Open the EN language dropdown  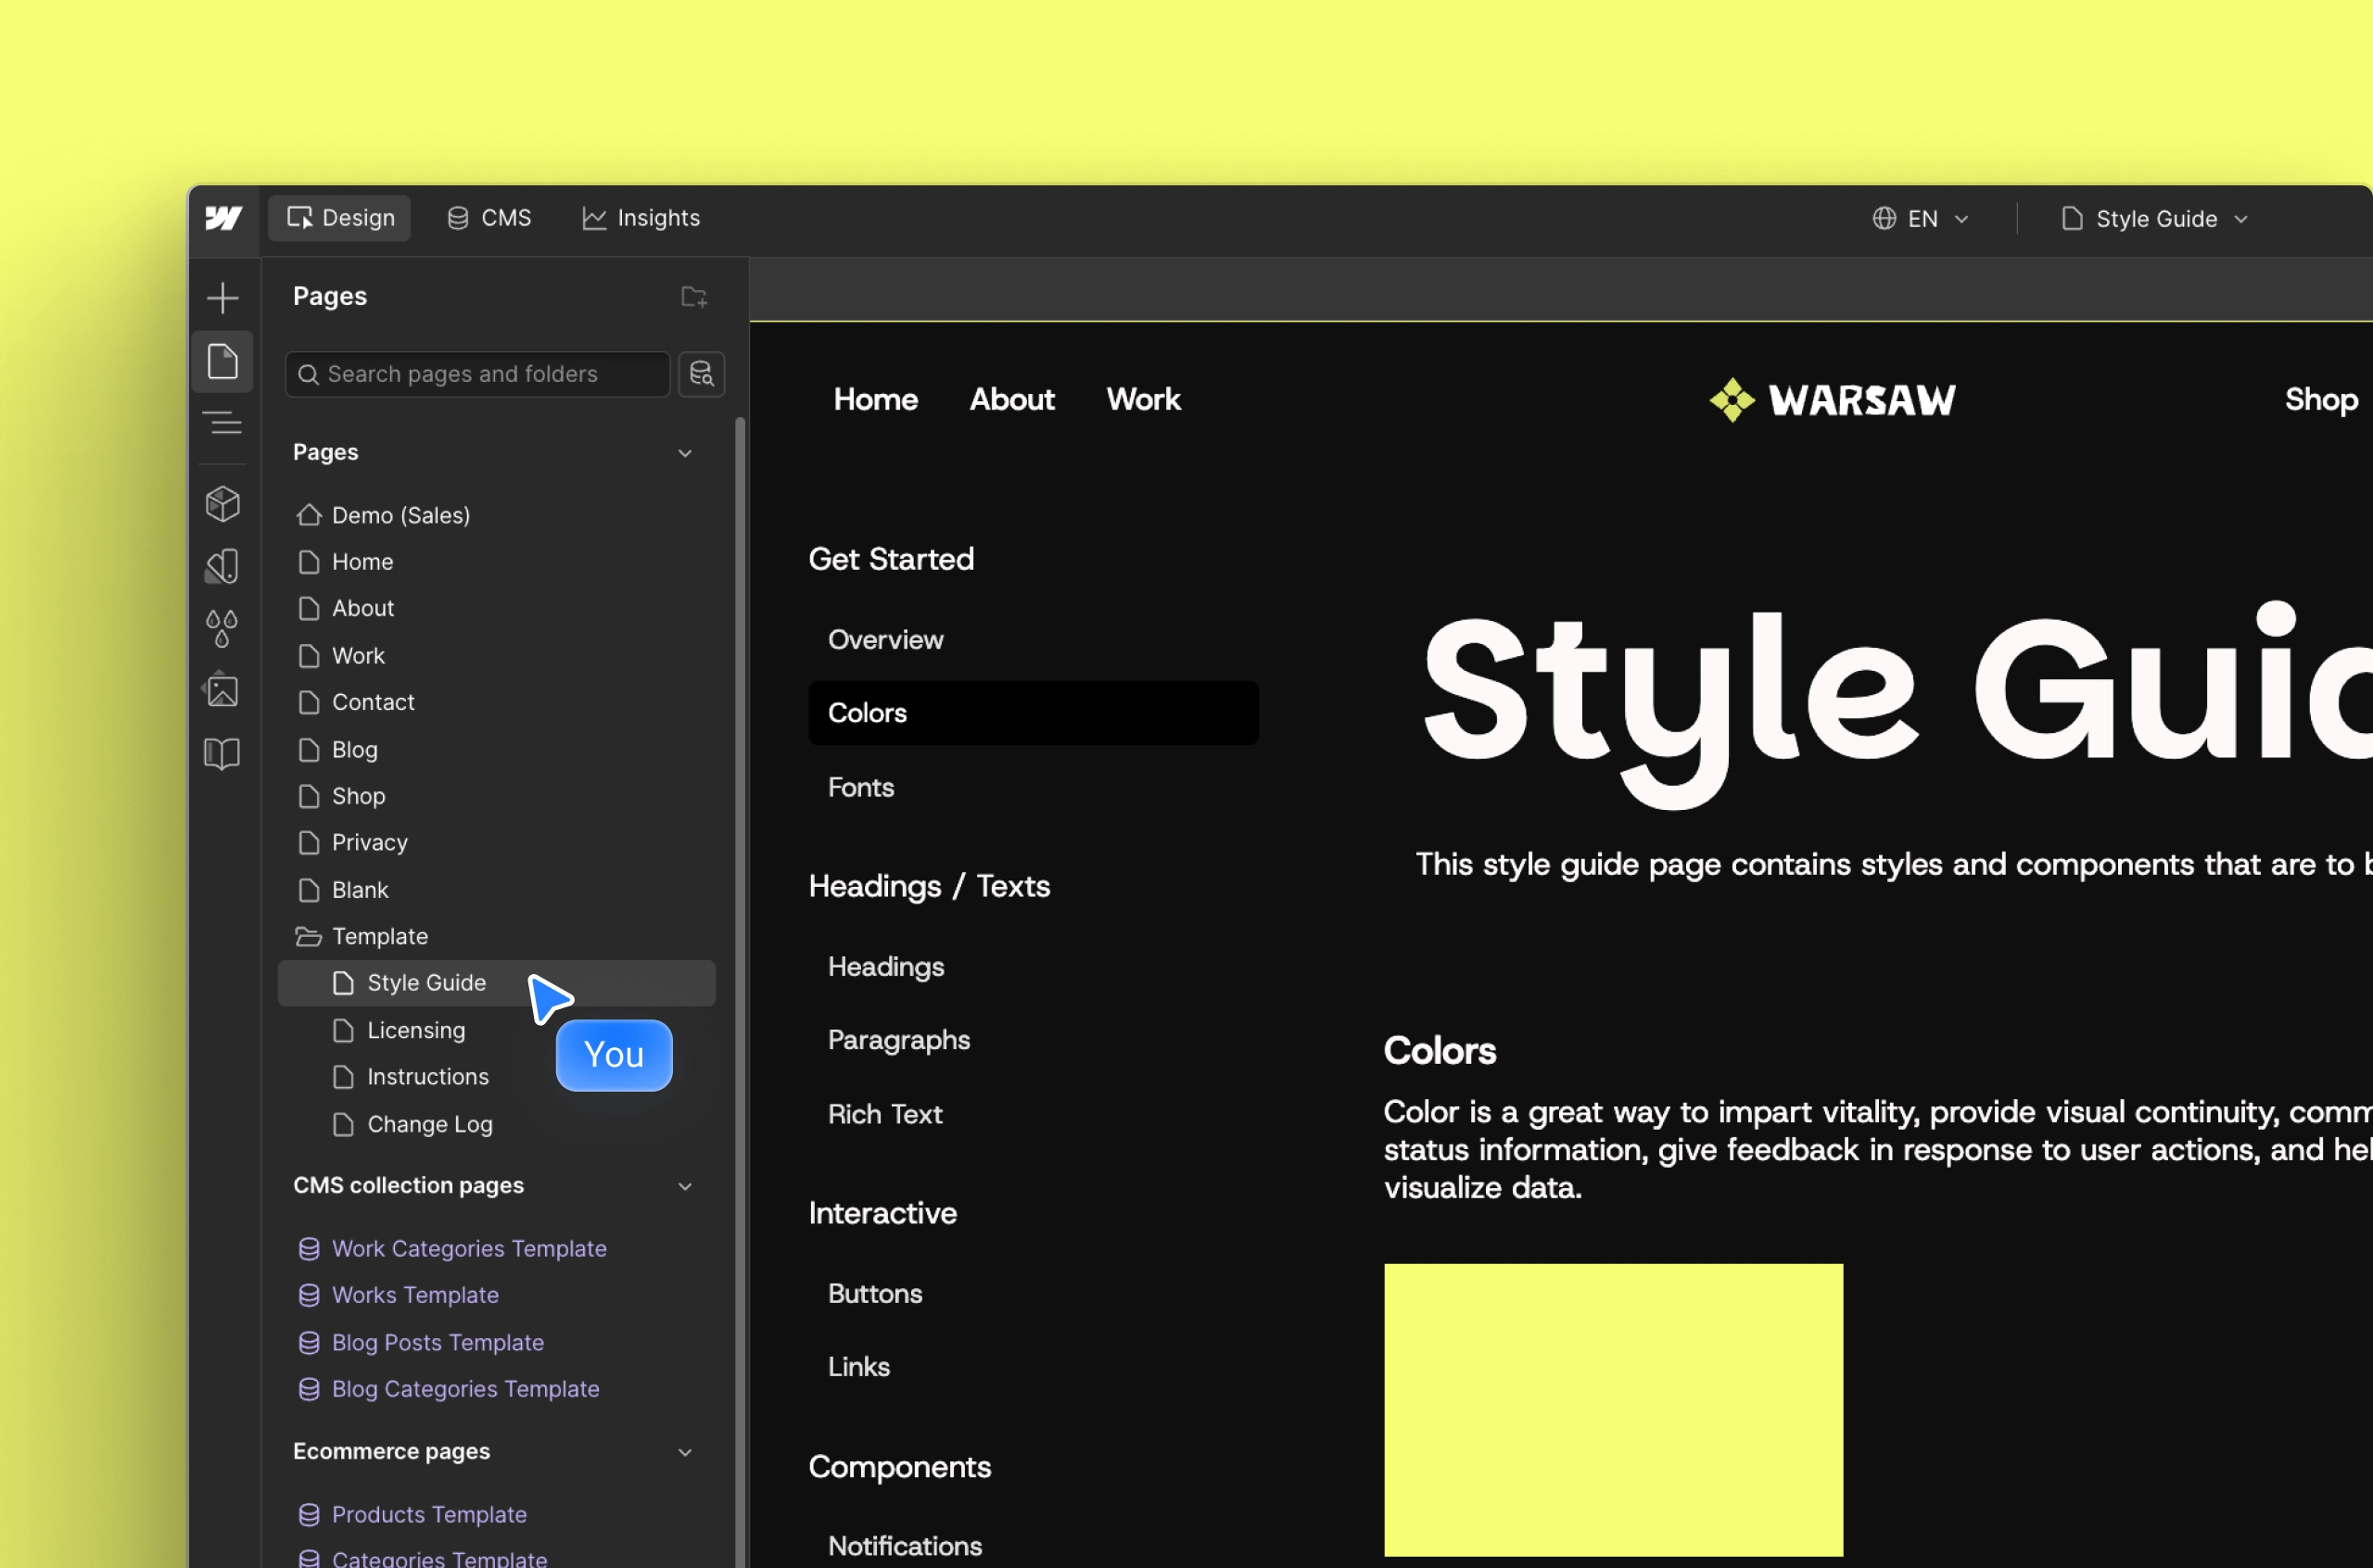tap(1920, 218)
